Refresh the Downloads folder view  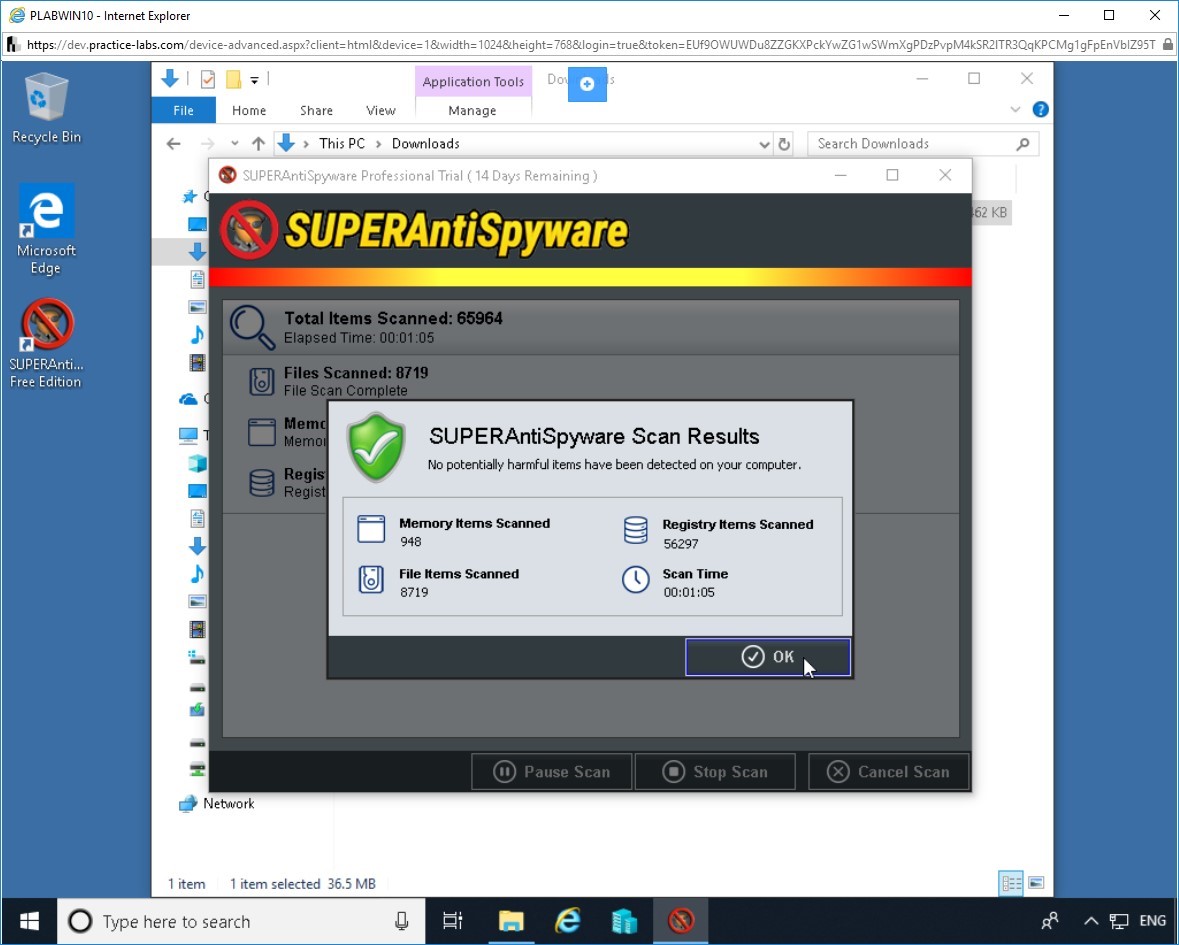[784, 144]
